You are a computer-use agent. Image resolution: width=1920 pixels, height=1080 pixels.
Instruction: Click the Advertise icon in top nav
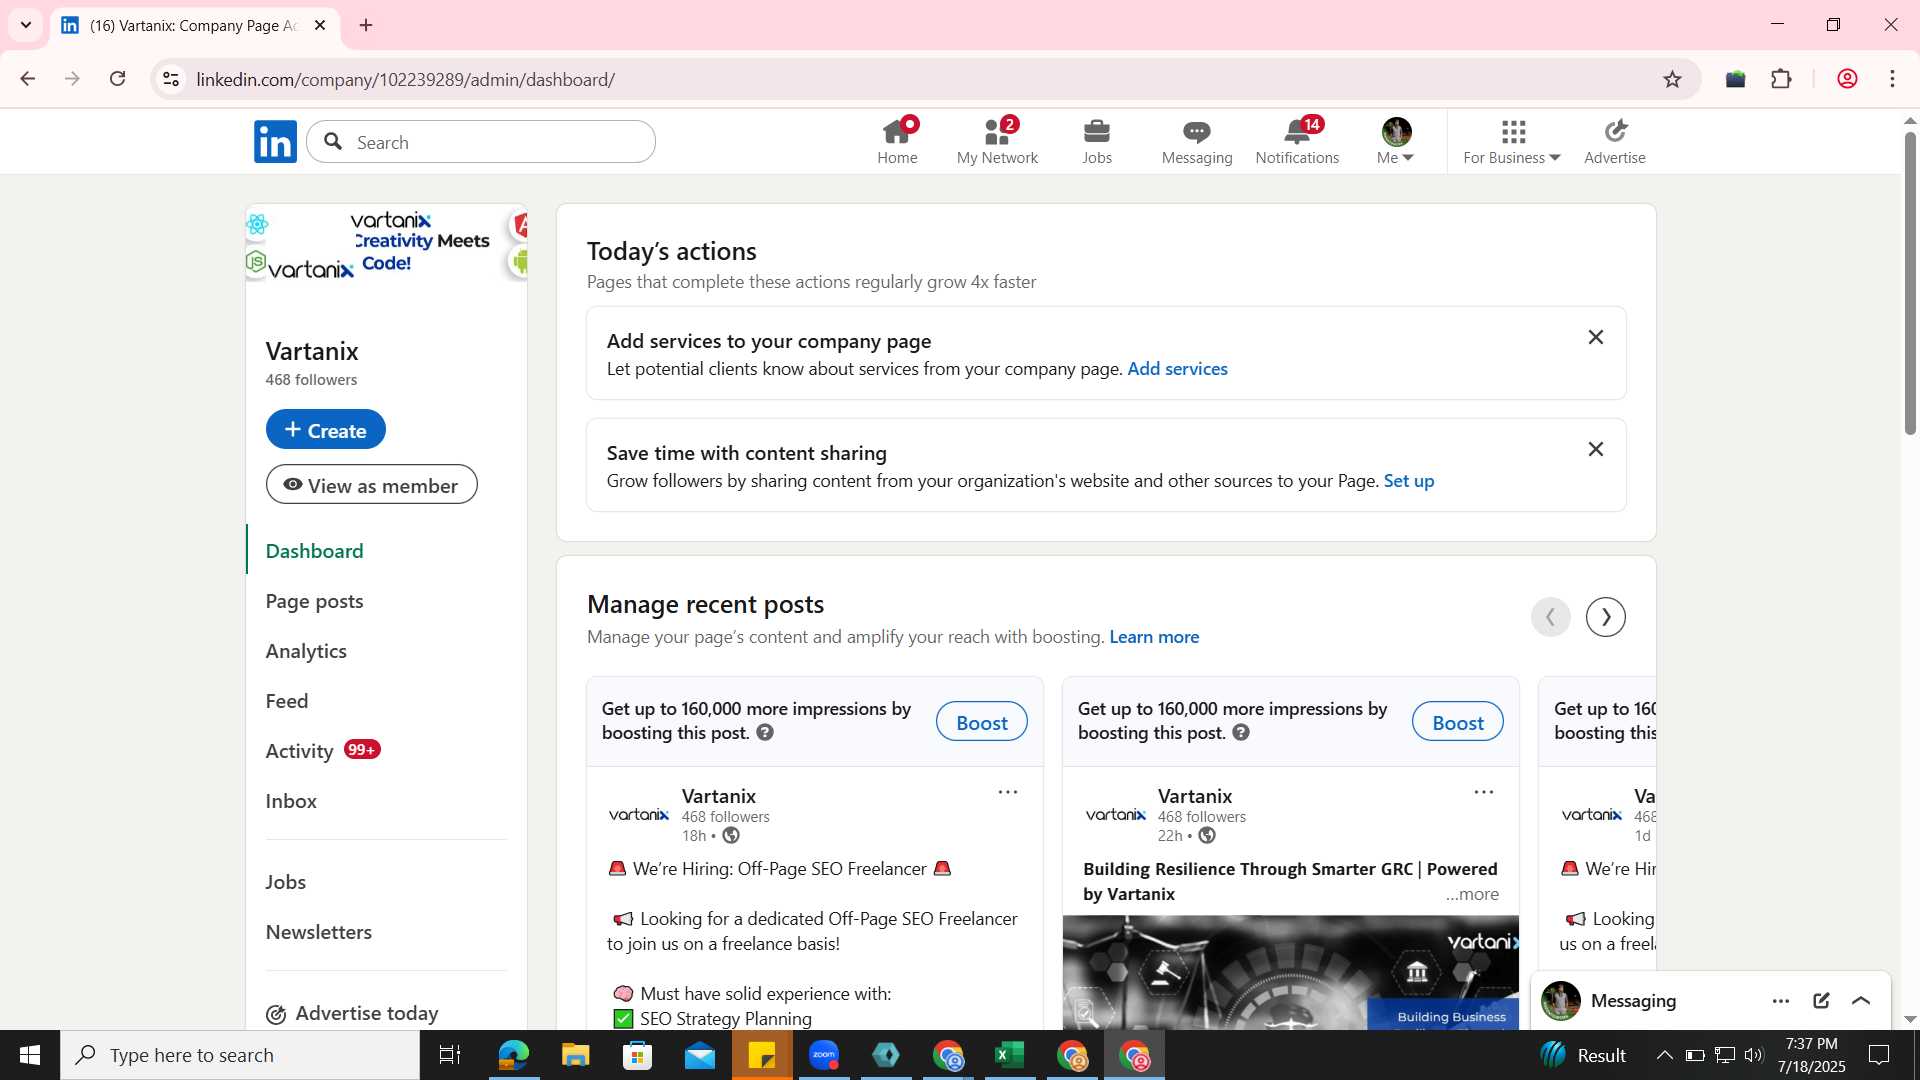1615,131
